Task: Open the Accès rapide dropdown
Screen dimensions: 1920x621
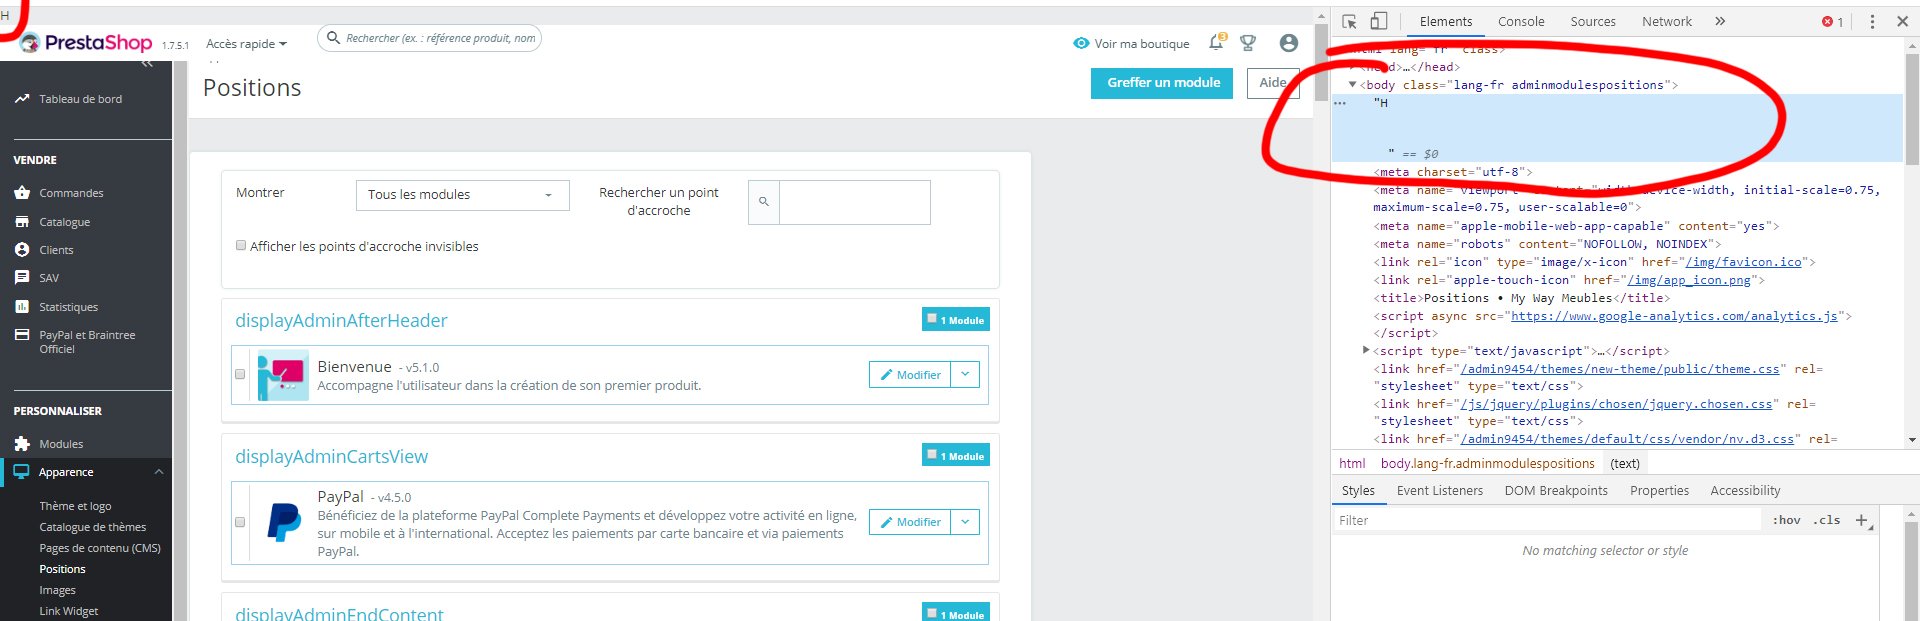Action: click(x=246, y=44)
